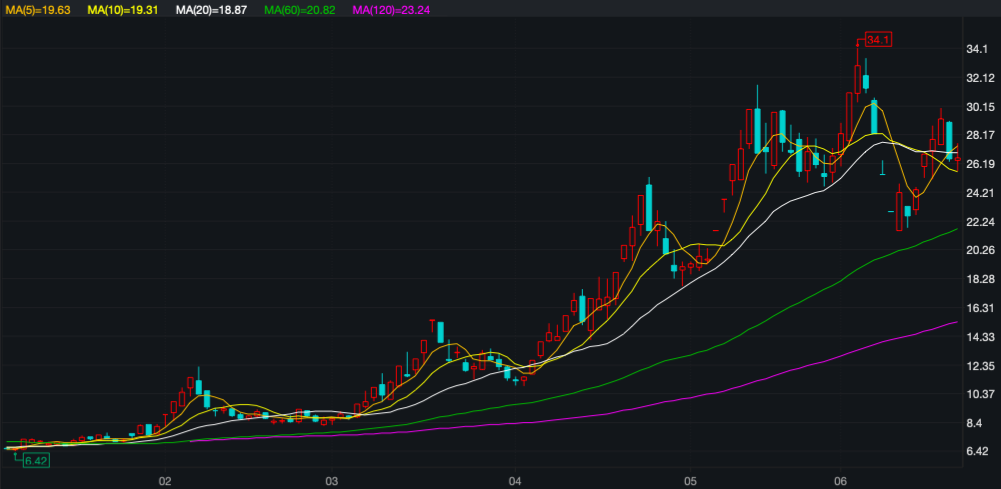The height and width of the screenshot is (489, 1001).
Task: Select the 03 month label on date axis
Action: [x=333, y=479]
